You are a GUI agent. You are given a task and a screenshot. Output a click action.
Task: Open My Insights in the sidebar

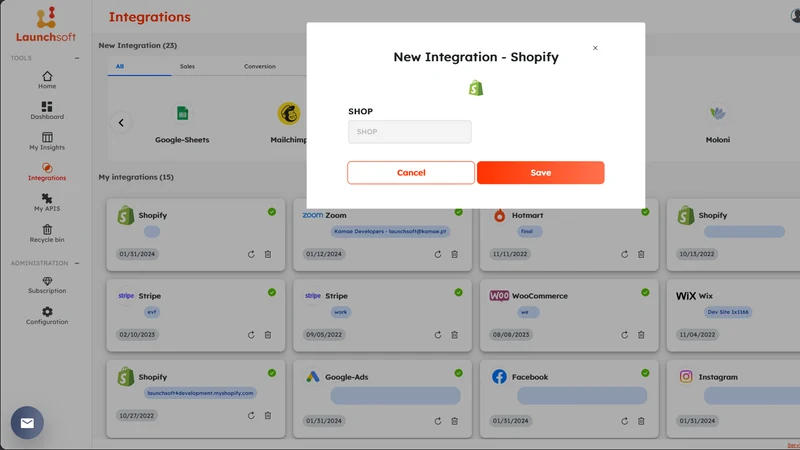tap(47, 141)
